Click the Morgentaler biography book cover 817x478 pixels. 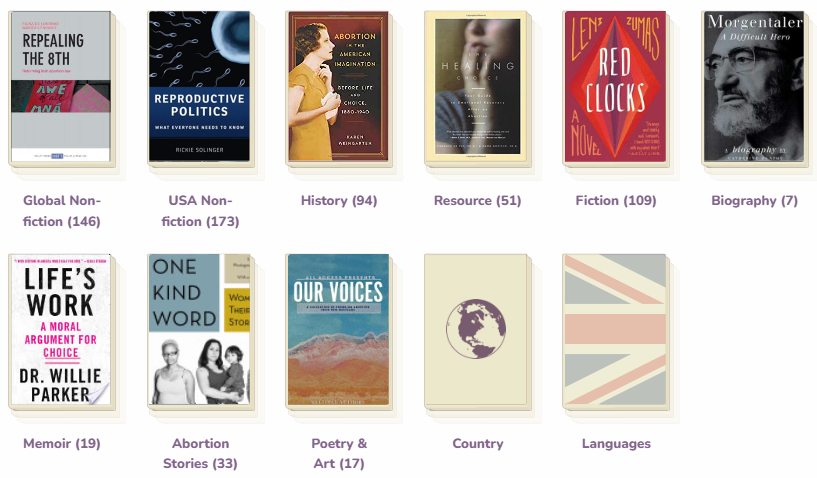click(x=753, y=87)
